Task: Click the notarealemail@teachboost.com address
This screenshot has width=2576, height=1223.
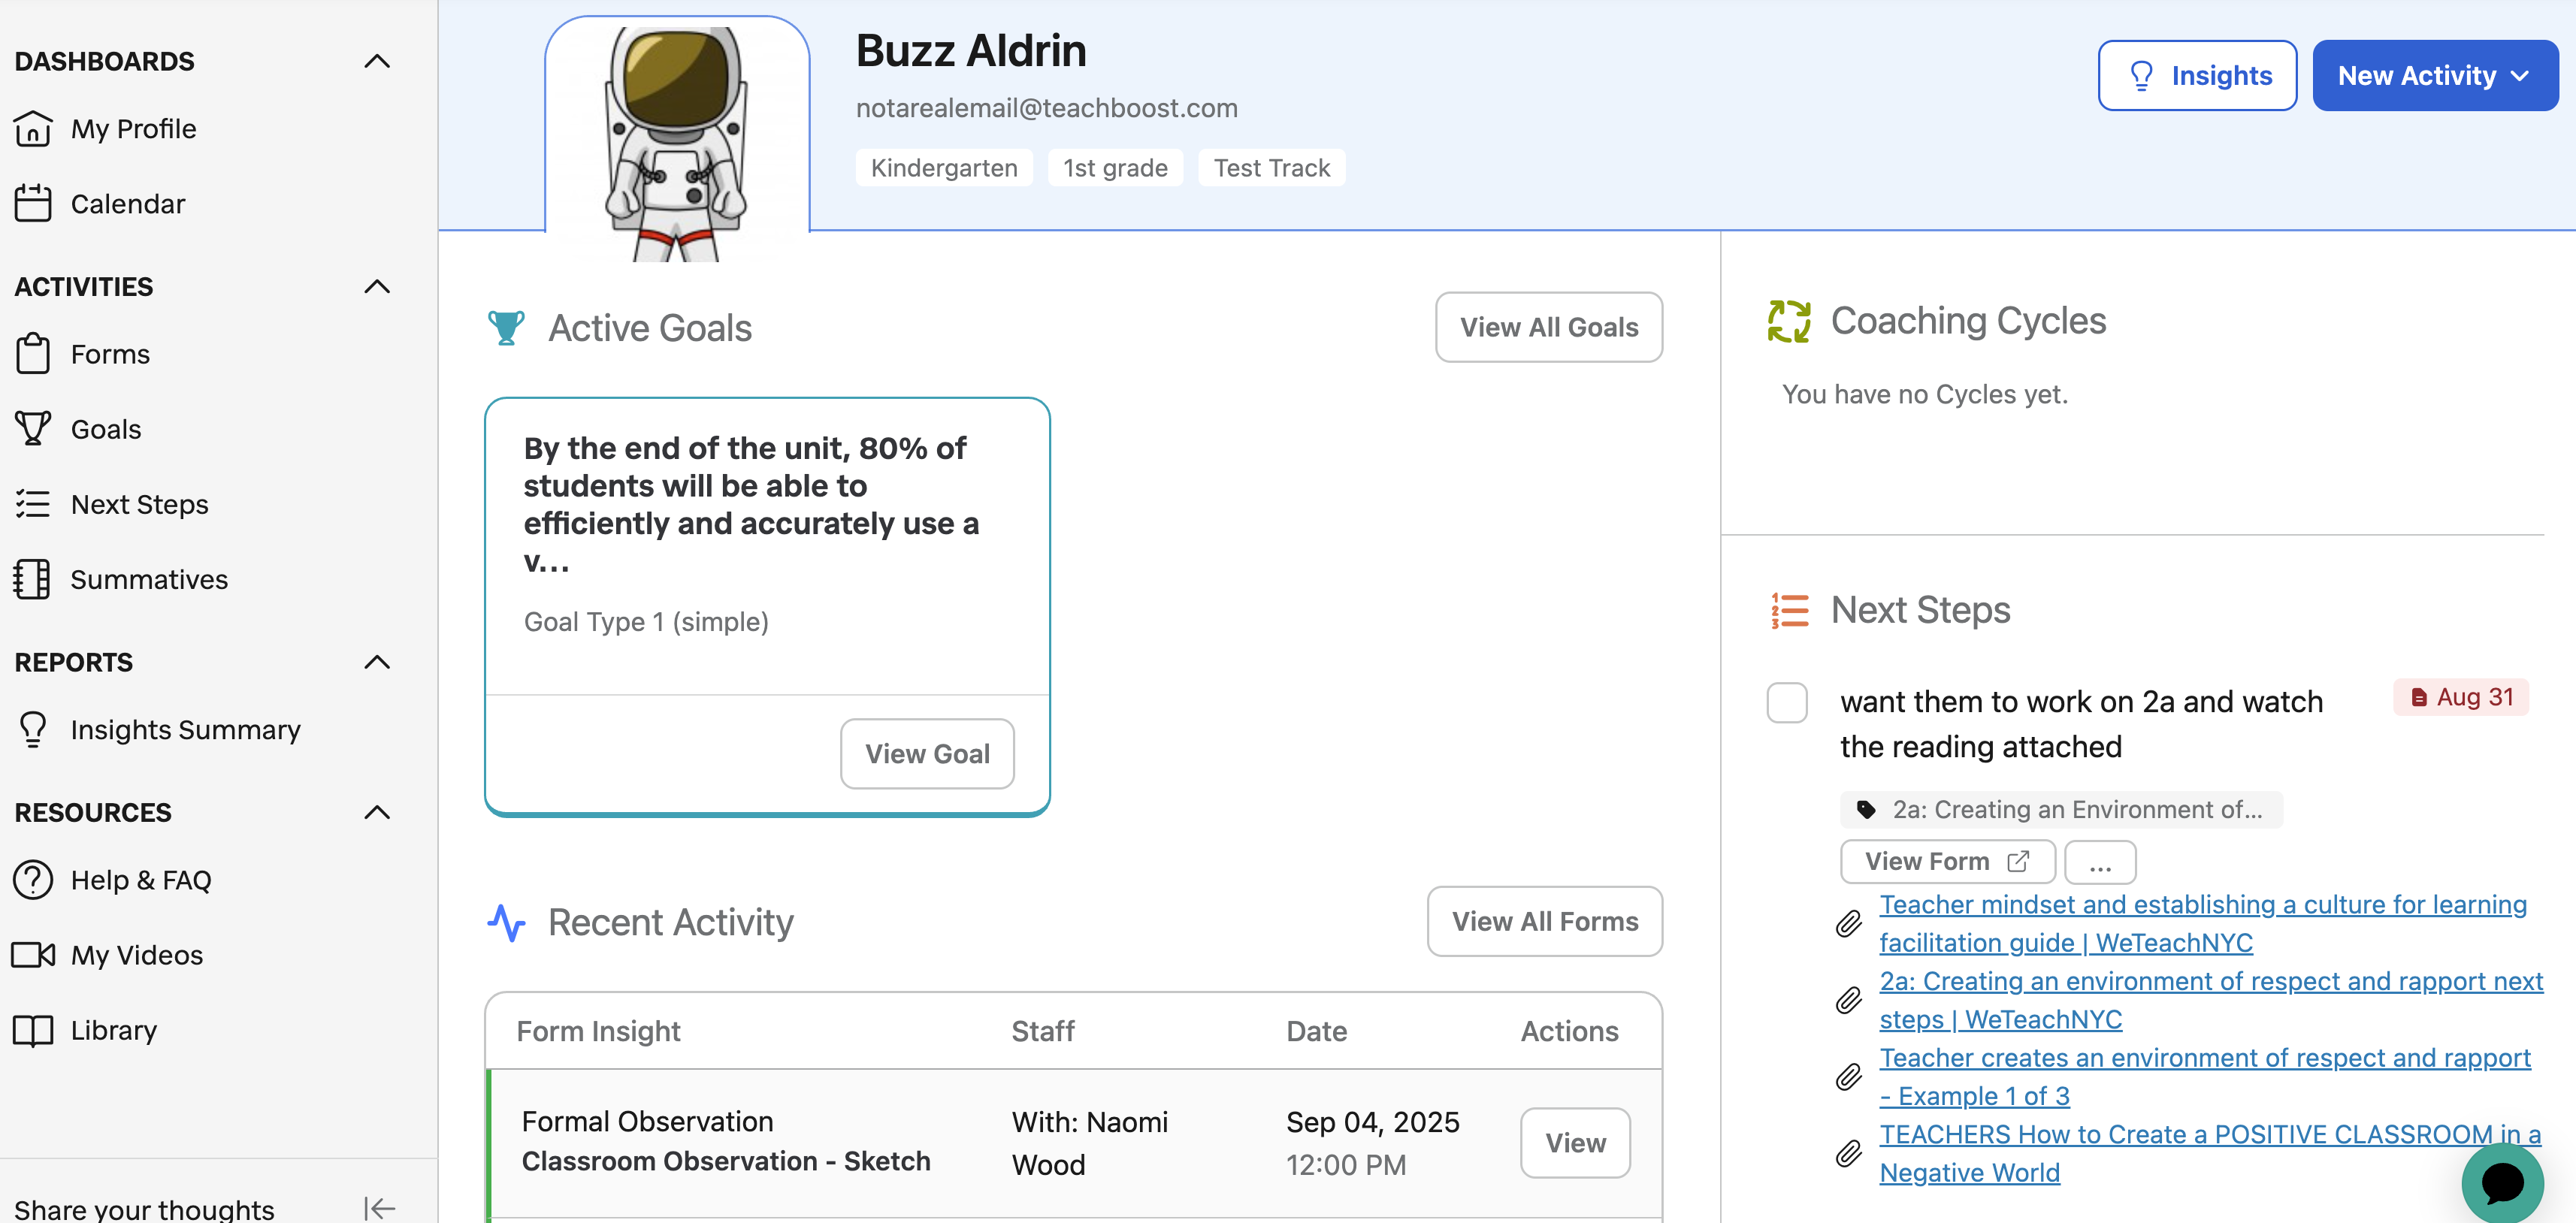Action: (1047, 108)
